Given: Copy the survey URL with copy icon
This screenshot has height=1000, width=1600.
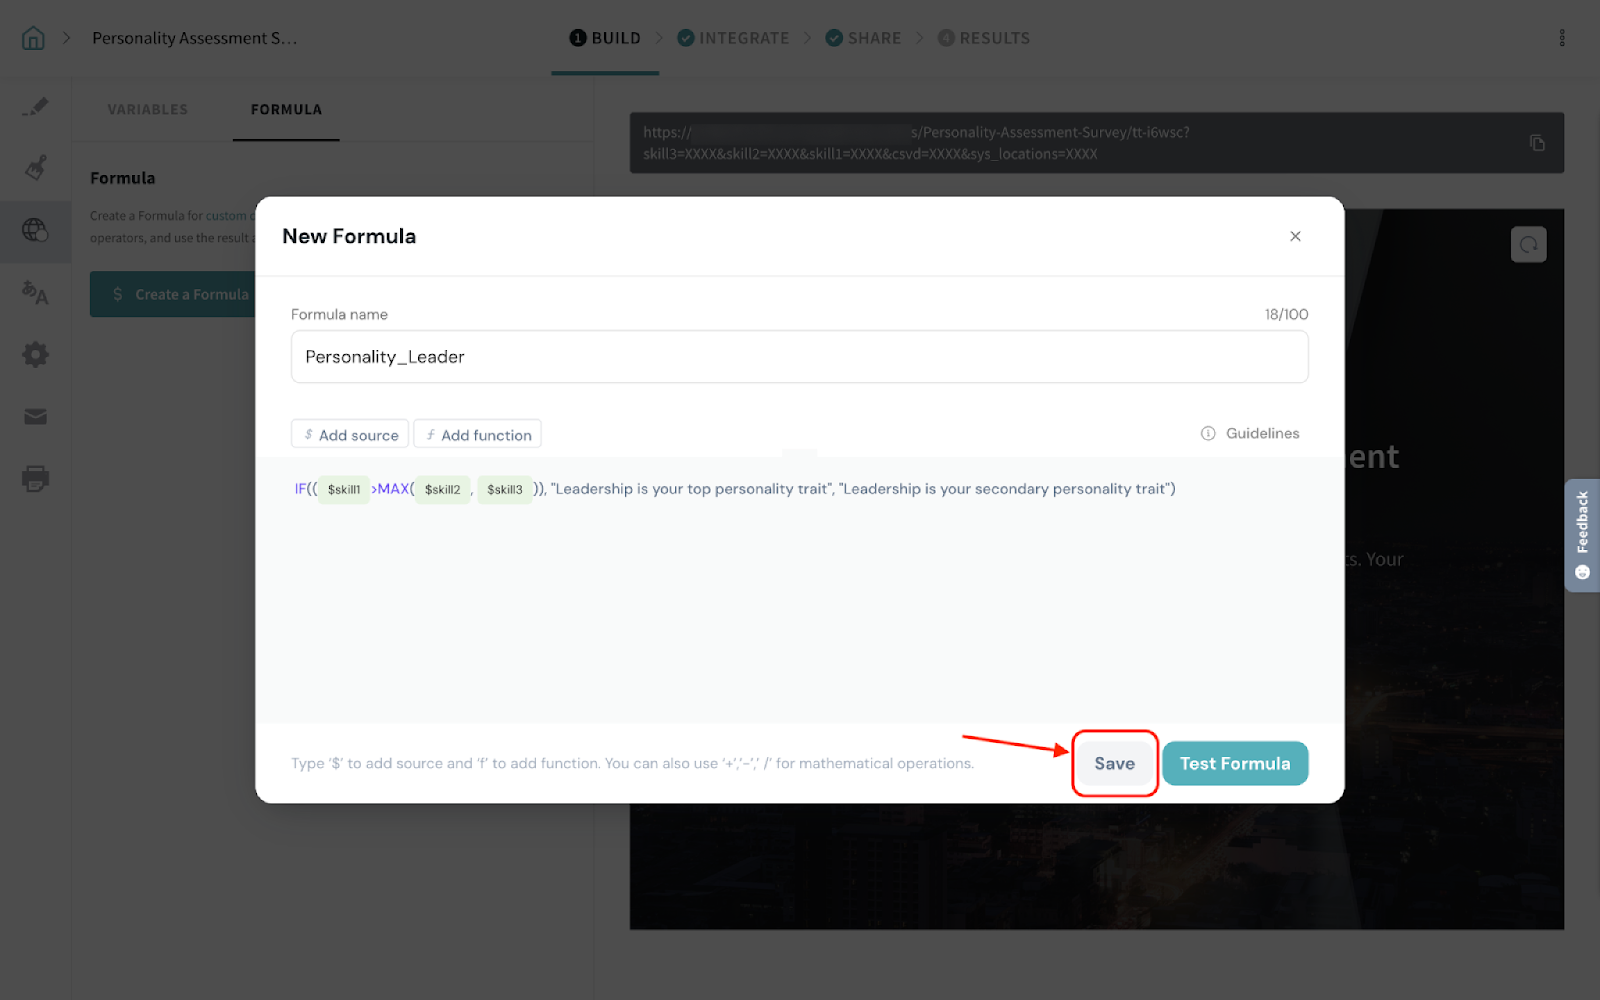Looking at the screenshot, I should pyautogui.click(x=1537, y=143).
